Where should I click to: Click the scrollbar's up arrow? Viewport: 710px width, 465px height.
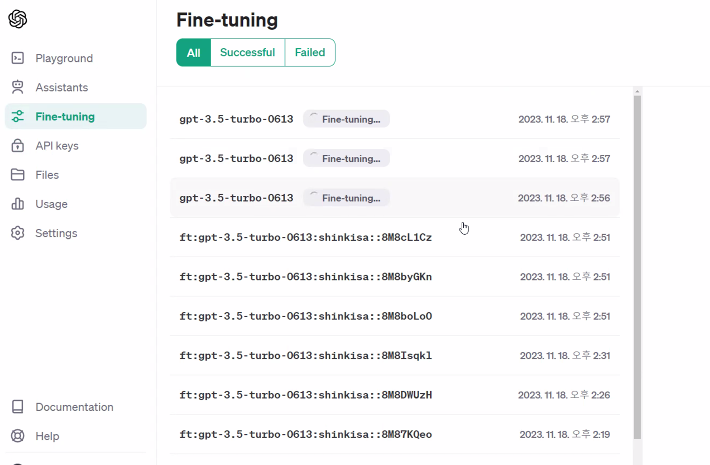638,91
